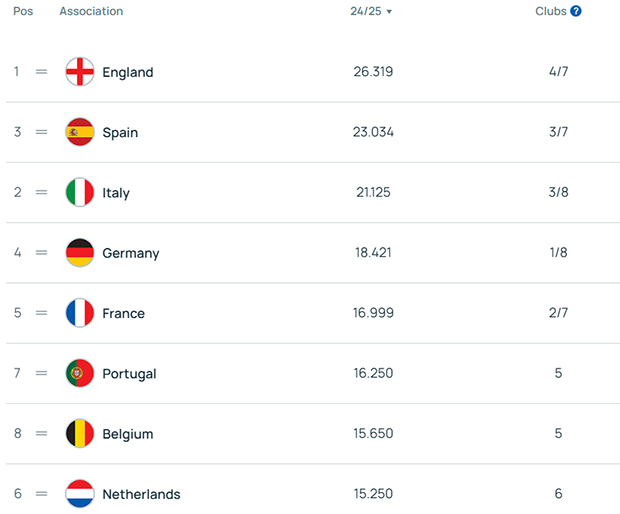620x514 pixels.
Task: Click Spain's 23.034 coefficient value
Action: click(x=373, y=132)
